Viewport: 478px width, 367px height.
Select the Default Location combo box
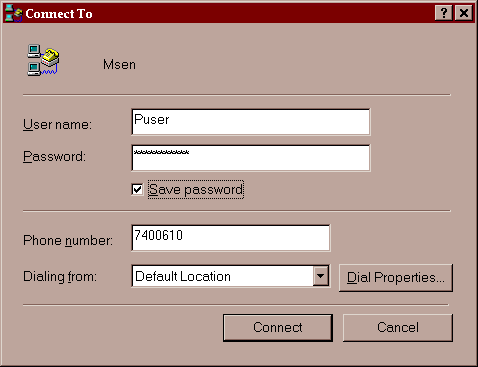(231, 276)
